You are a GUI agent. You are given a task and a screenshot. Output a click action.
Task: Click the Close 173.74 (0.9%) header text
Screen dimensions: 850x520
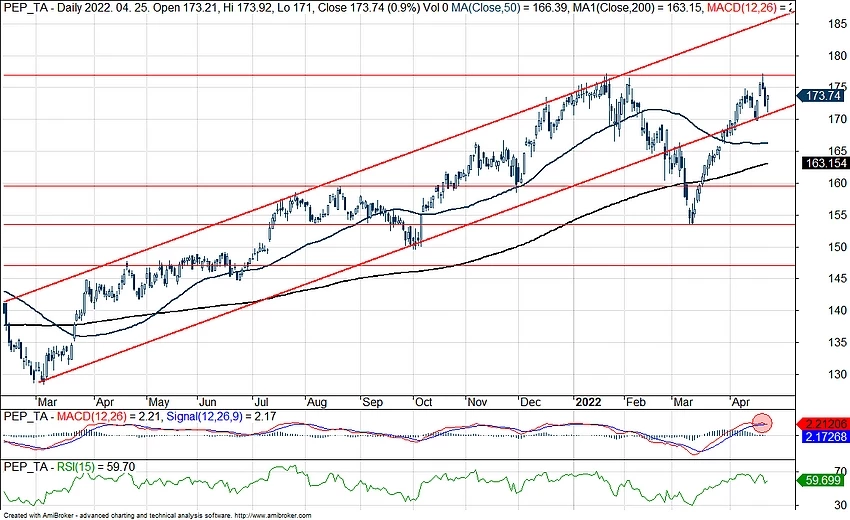(x=368, y=8)
